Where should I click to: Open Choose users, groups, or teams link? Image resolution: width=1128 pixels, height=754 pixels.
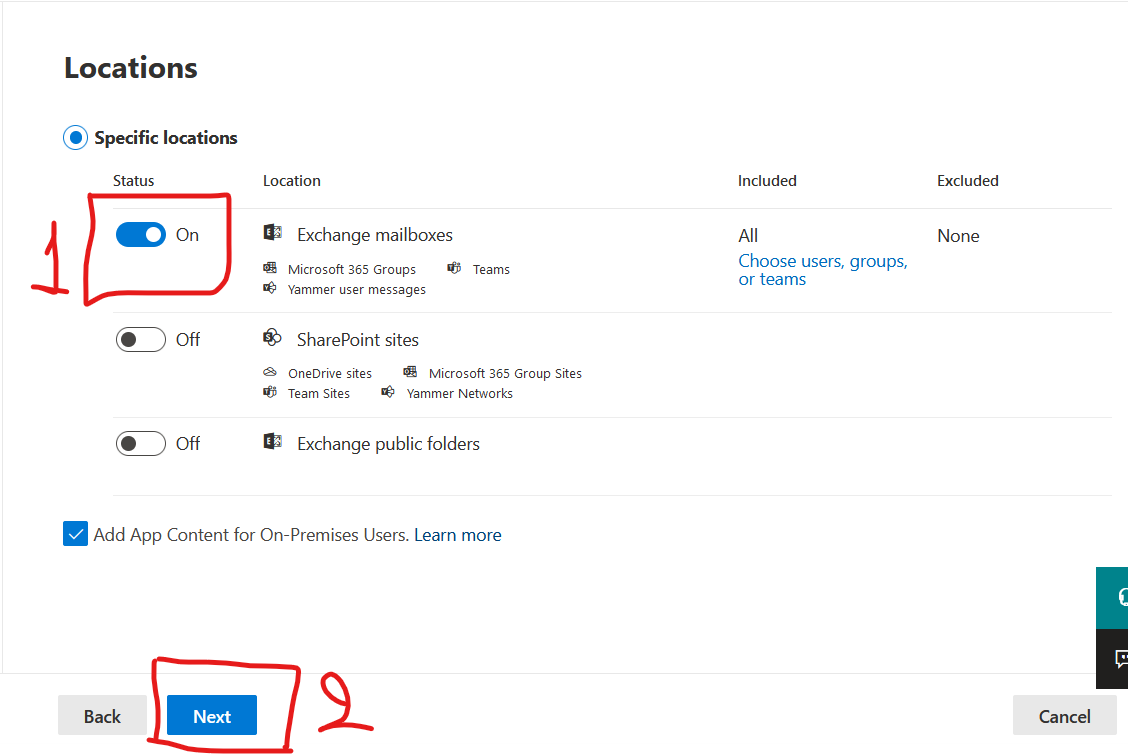pos(823,270)
